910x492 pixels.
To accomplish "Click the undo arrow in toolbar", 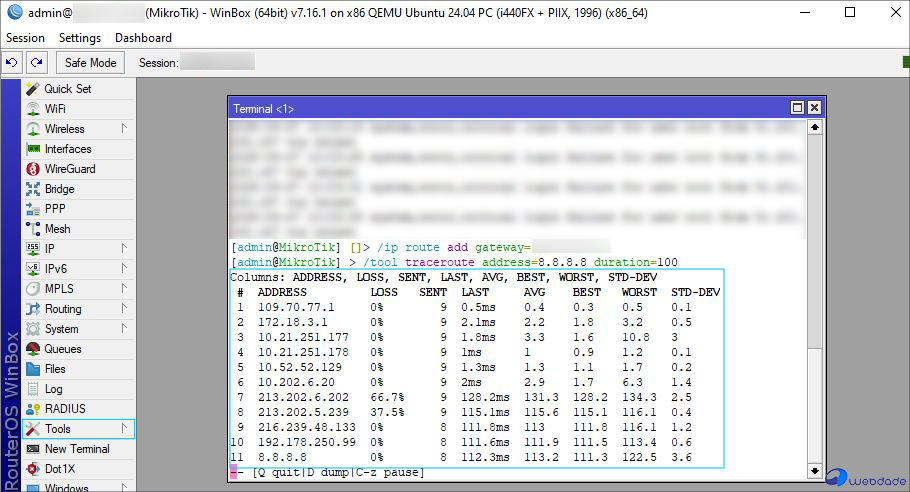I will (12, 63).
